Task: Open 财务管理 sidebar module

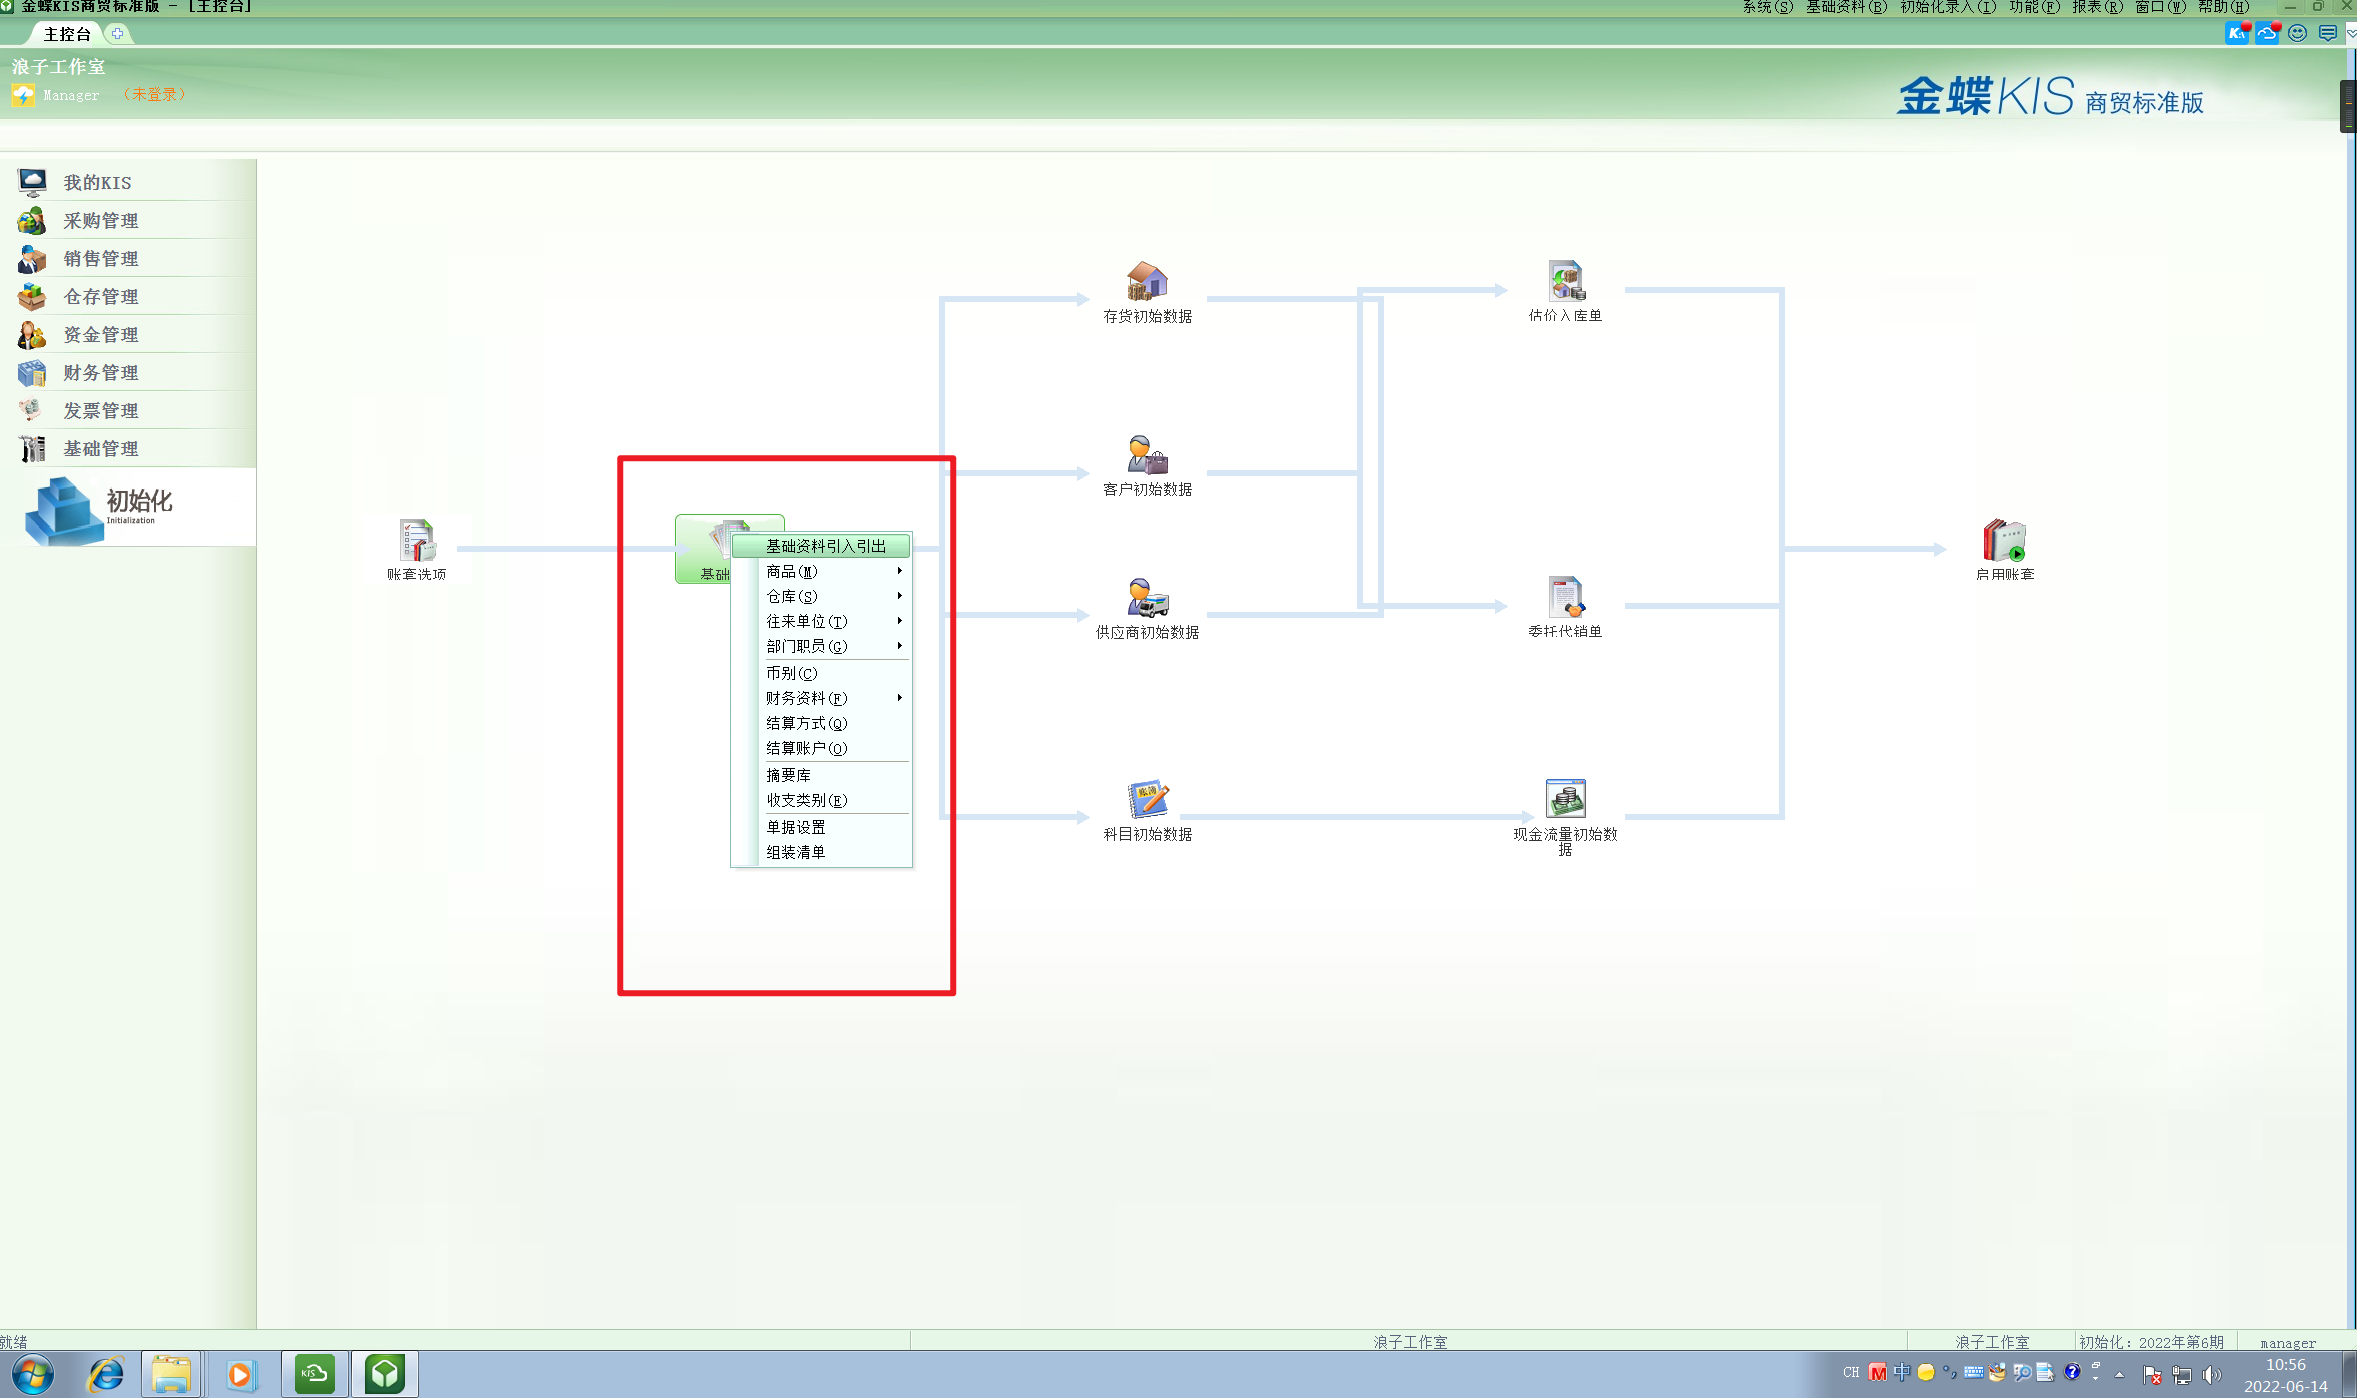Action: pos(100,372)
